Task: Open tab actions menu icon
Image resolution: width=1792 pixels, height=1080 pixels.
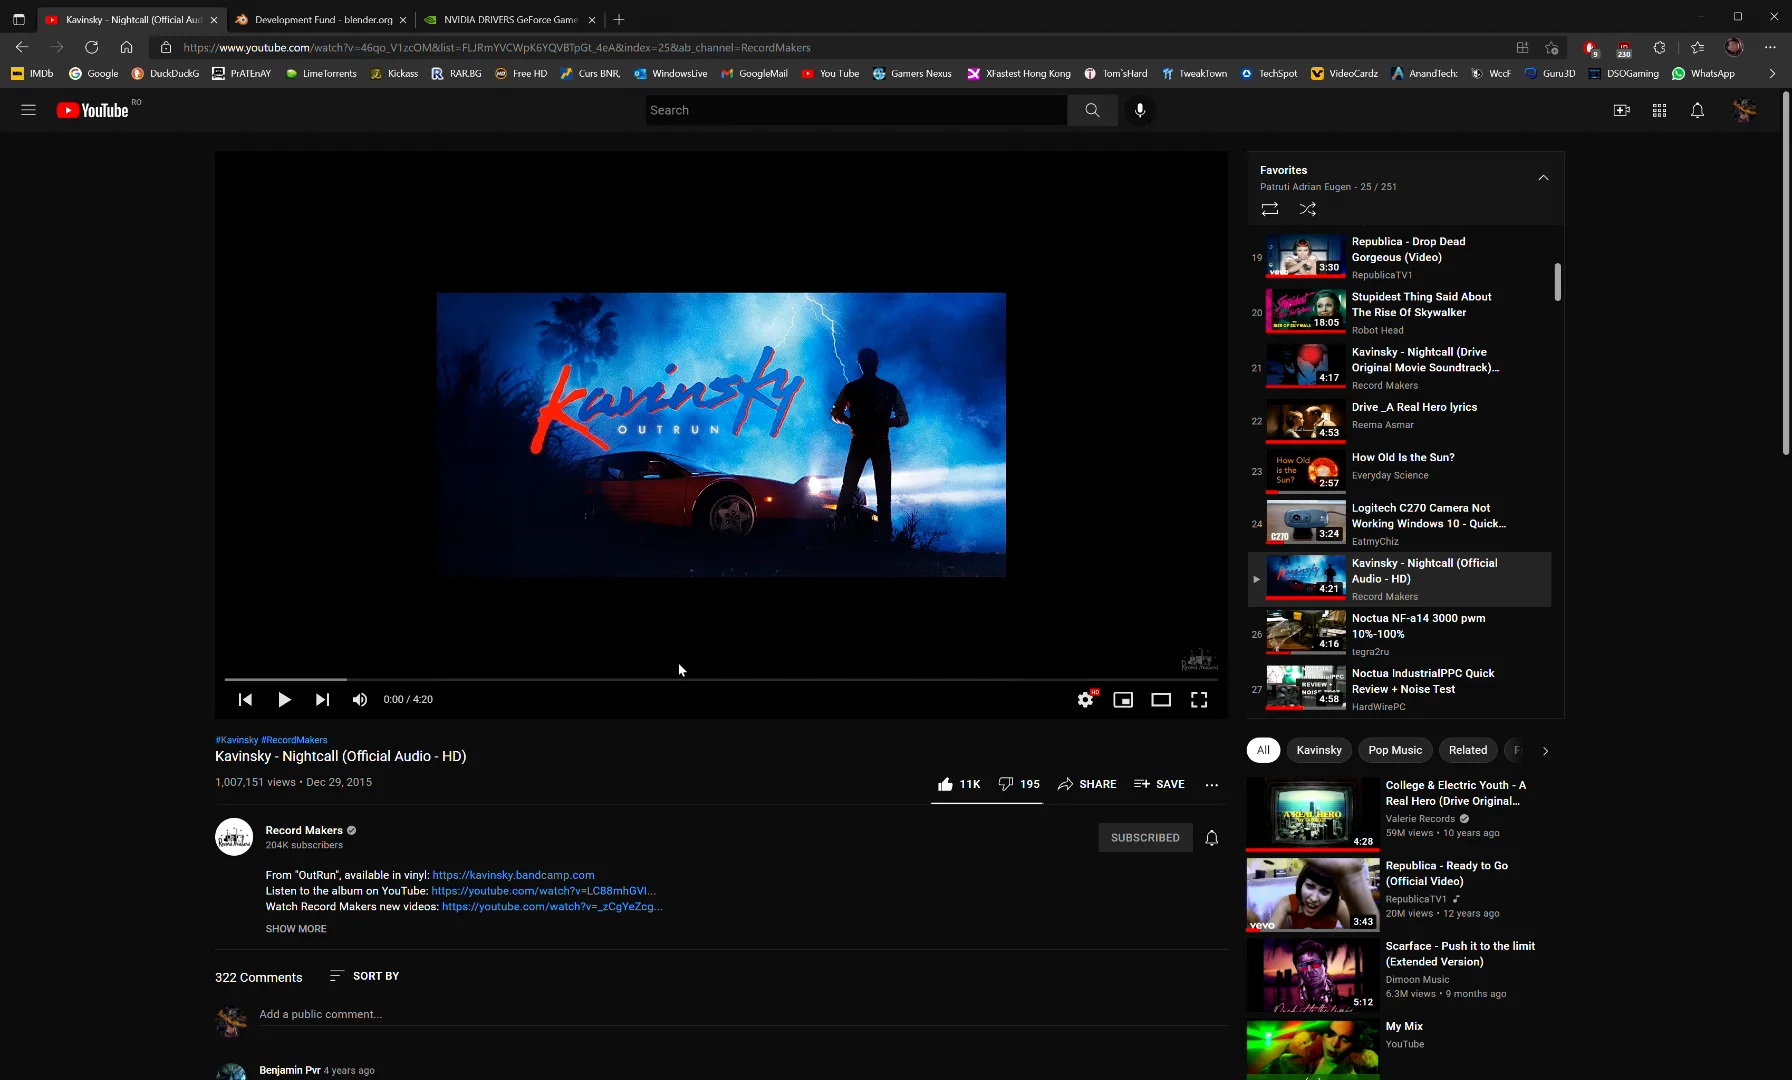Action: click(x=18, y=19)
